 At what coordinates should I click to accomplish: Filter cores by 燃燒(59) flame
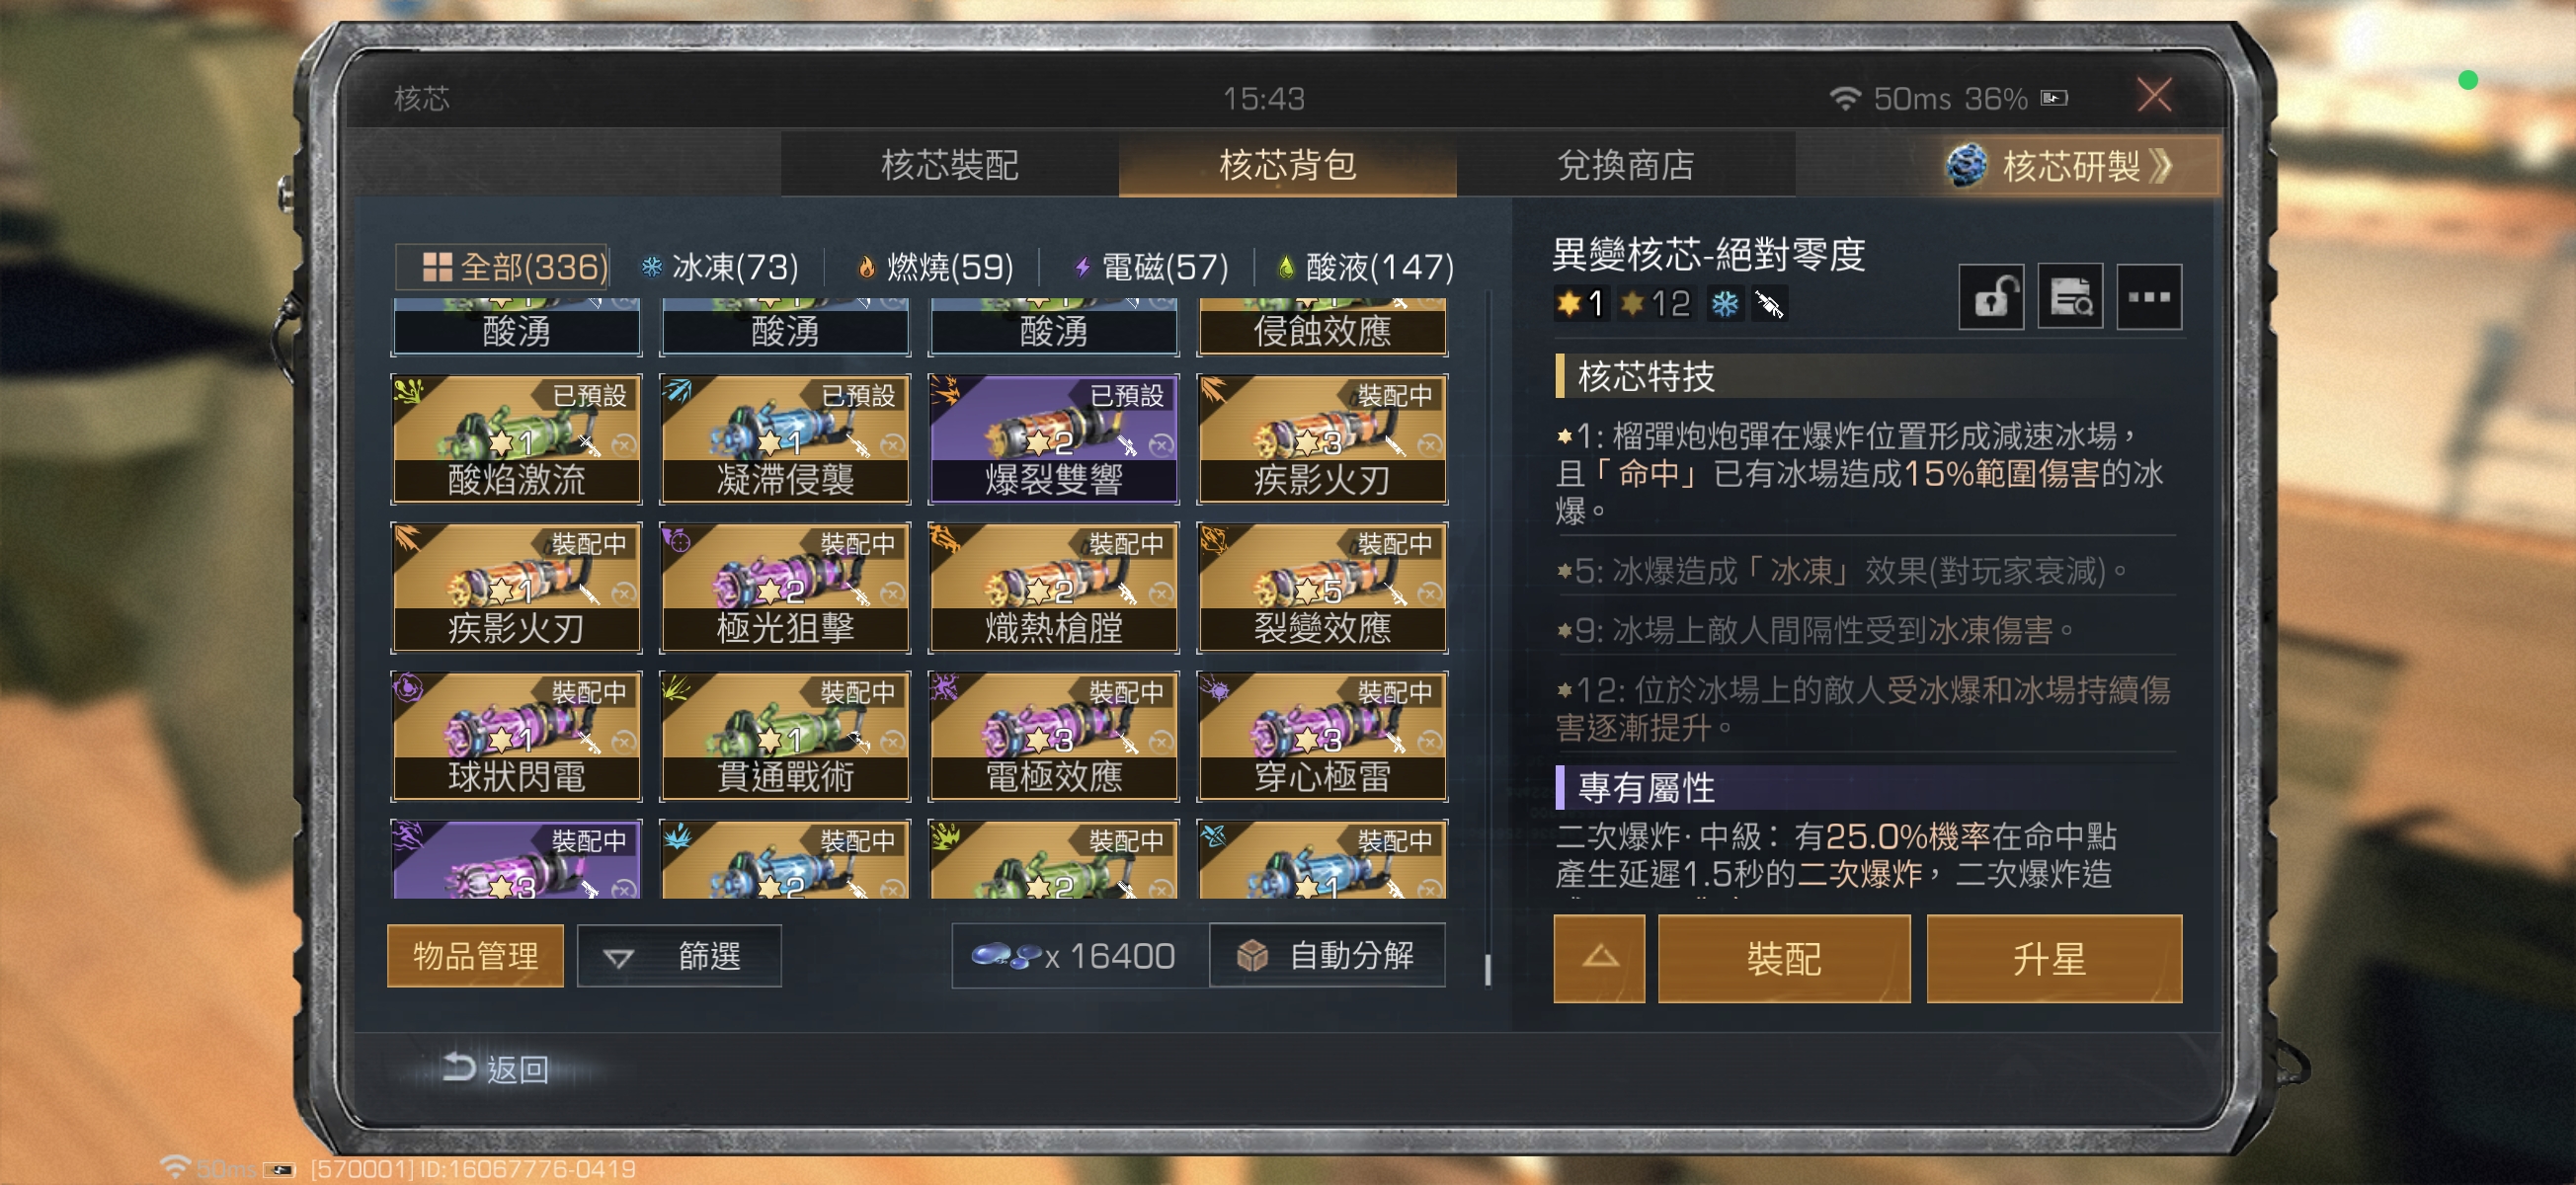pyautogui.click(x=935, y=267)
